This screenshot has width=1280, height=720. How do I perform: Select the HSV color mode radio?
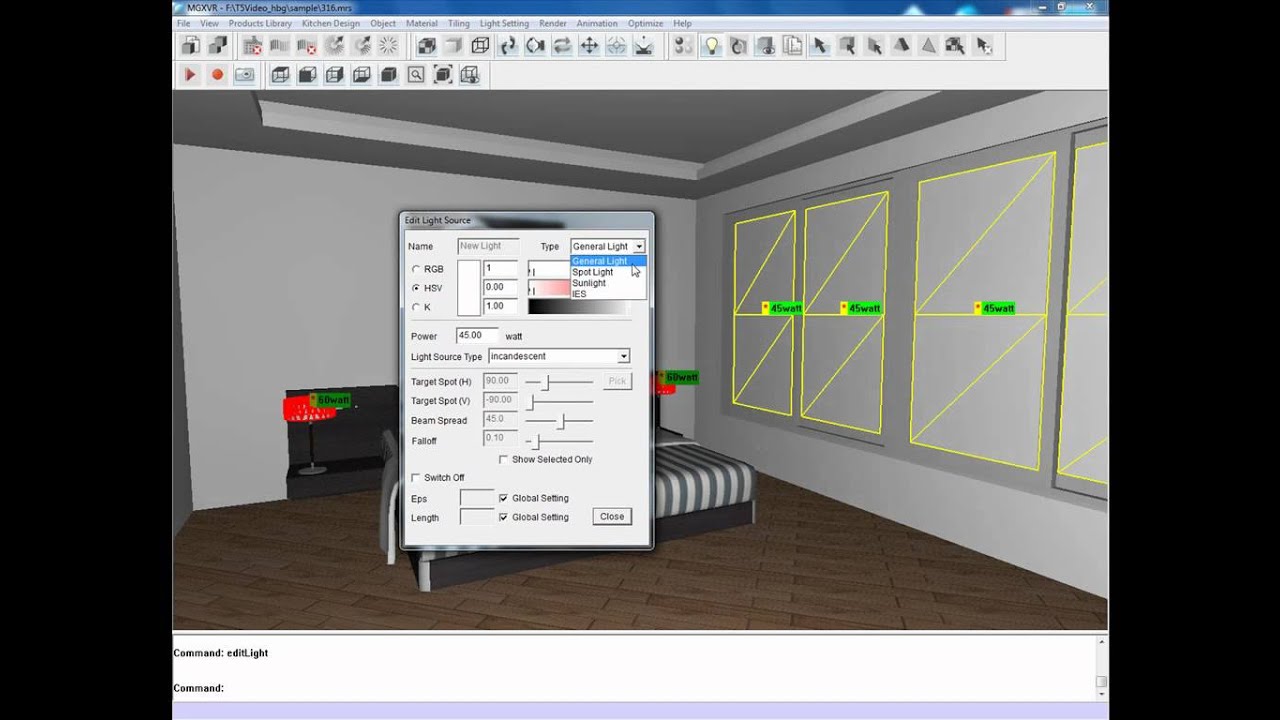tap(416, 288)
